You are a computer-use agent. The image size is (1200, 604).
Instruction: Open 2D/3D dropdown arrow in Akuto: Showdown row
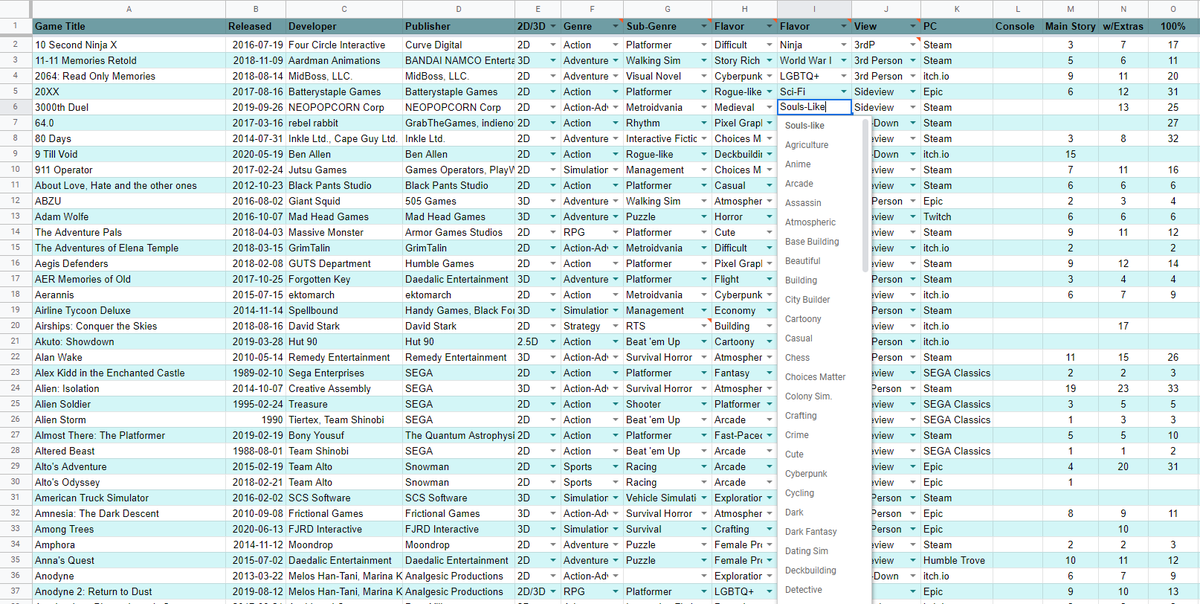(x=552, y=342)
